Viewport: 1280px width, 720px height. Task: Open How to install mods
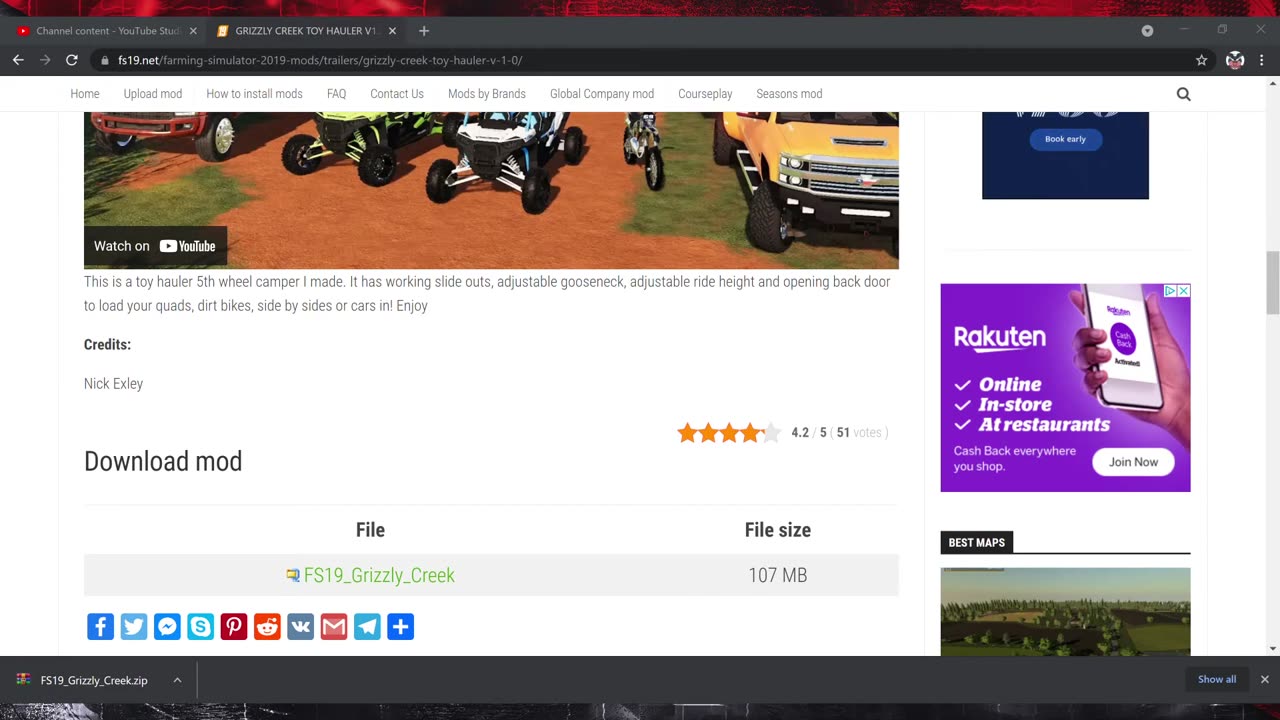pos(254,94)
